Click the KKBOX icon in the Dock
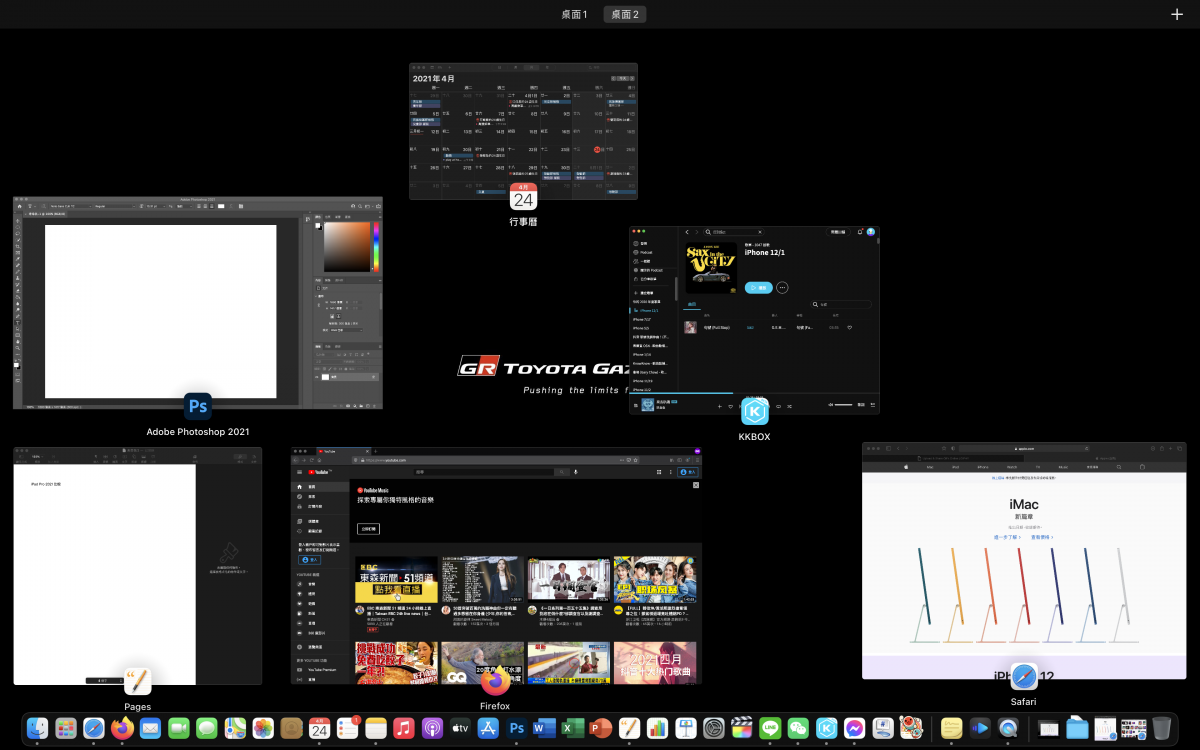1200x750 pixels. pos(826,729)
